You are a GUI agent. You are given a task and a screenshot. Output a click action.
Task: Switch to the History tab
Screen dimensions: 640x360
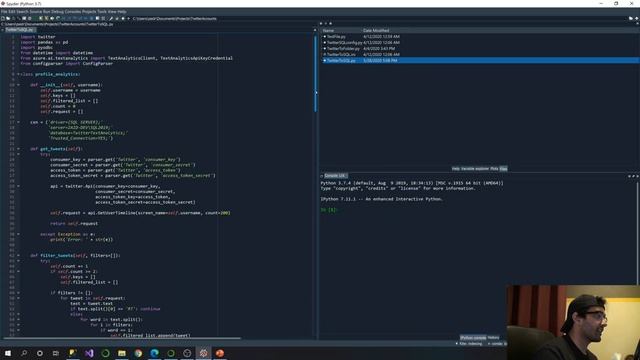coord(493,338)
